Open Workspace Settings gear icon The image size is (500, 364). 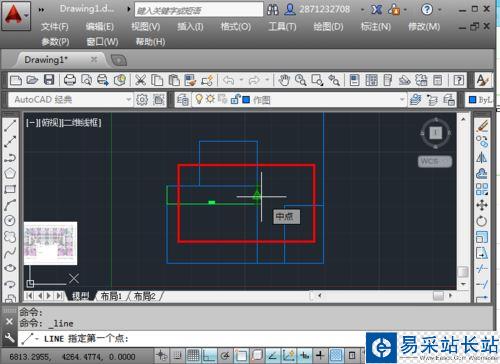[142, 99]
